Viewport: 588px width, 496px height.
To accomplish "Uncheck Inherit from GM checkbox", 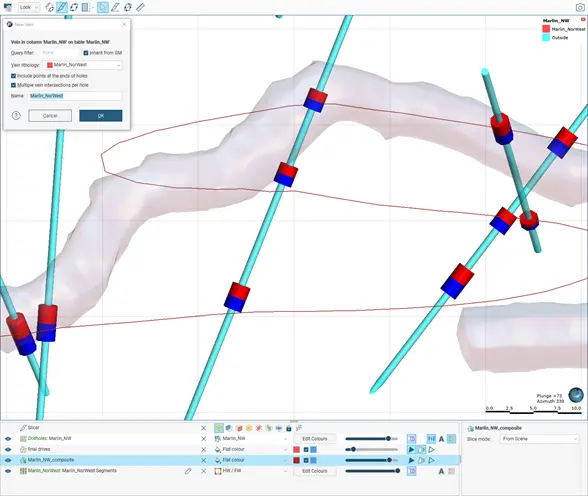I will pos(86,53).
